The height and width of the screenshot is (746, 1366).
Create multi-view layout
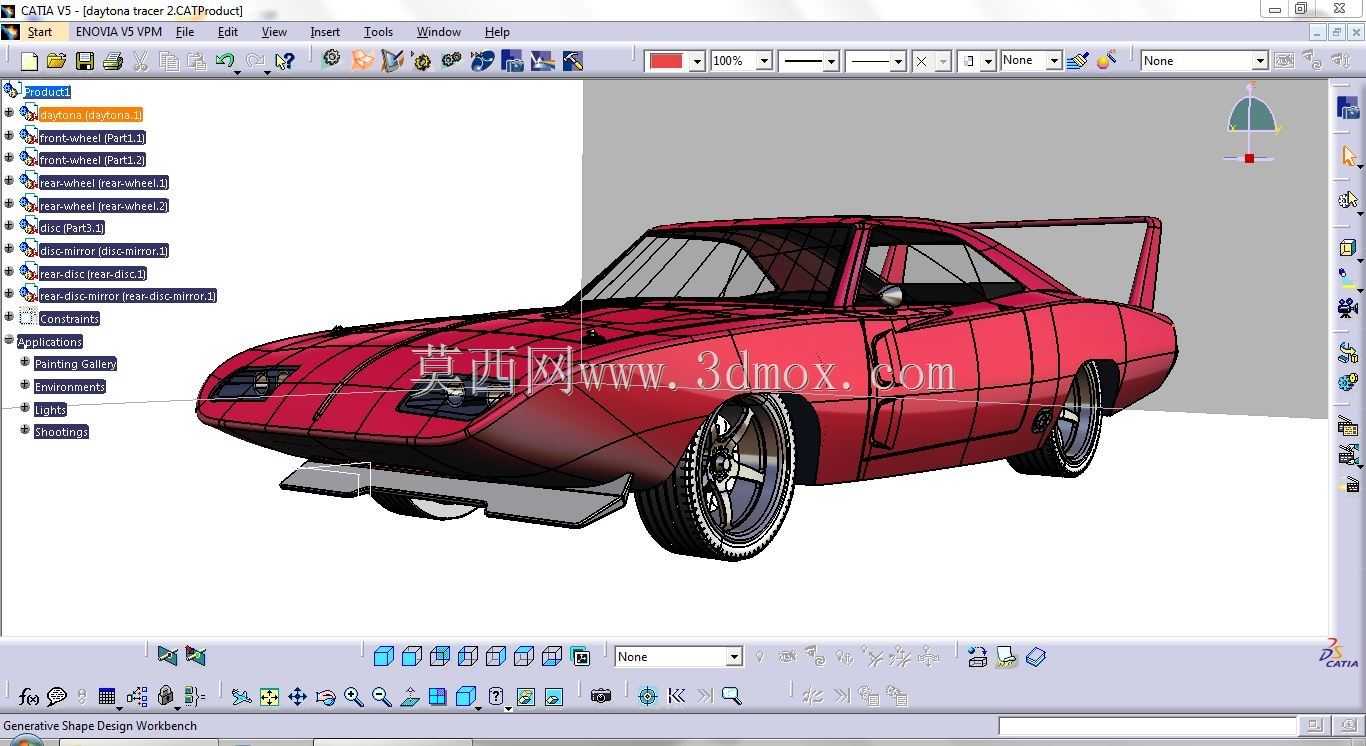(x=437, y=697)
